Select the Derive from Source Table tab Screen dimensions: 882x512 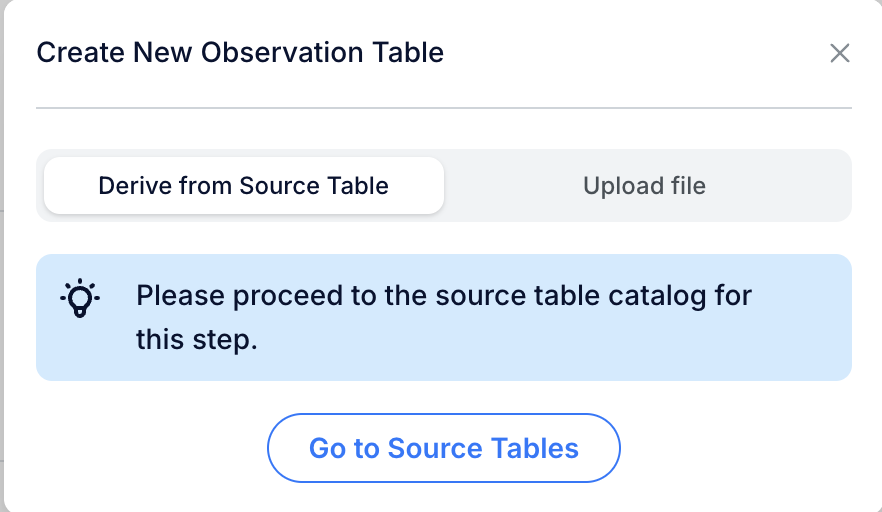tap(244, 186)
